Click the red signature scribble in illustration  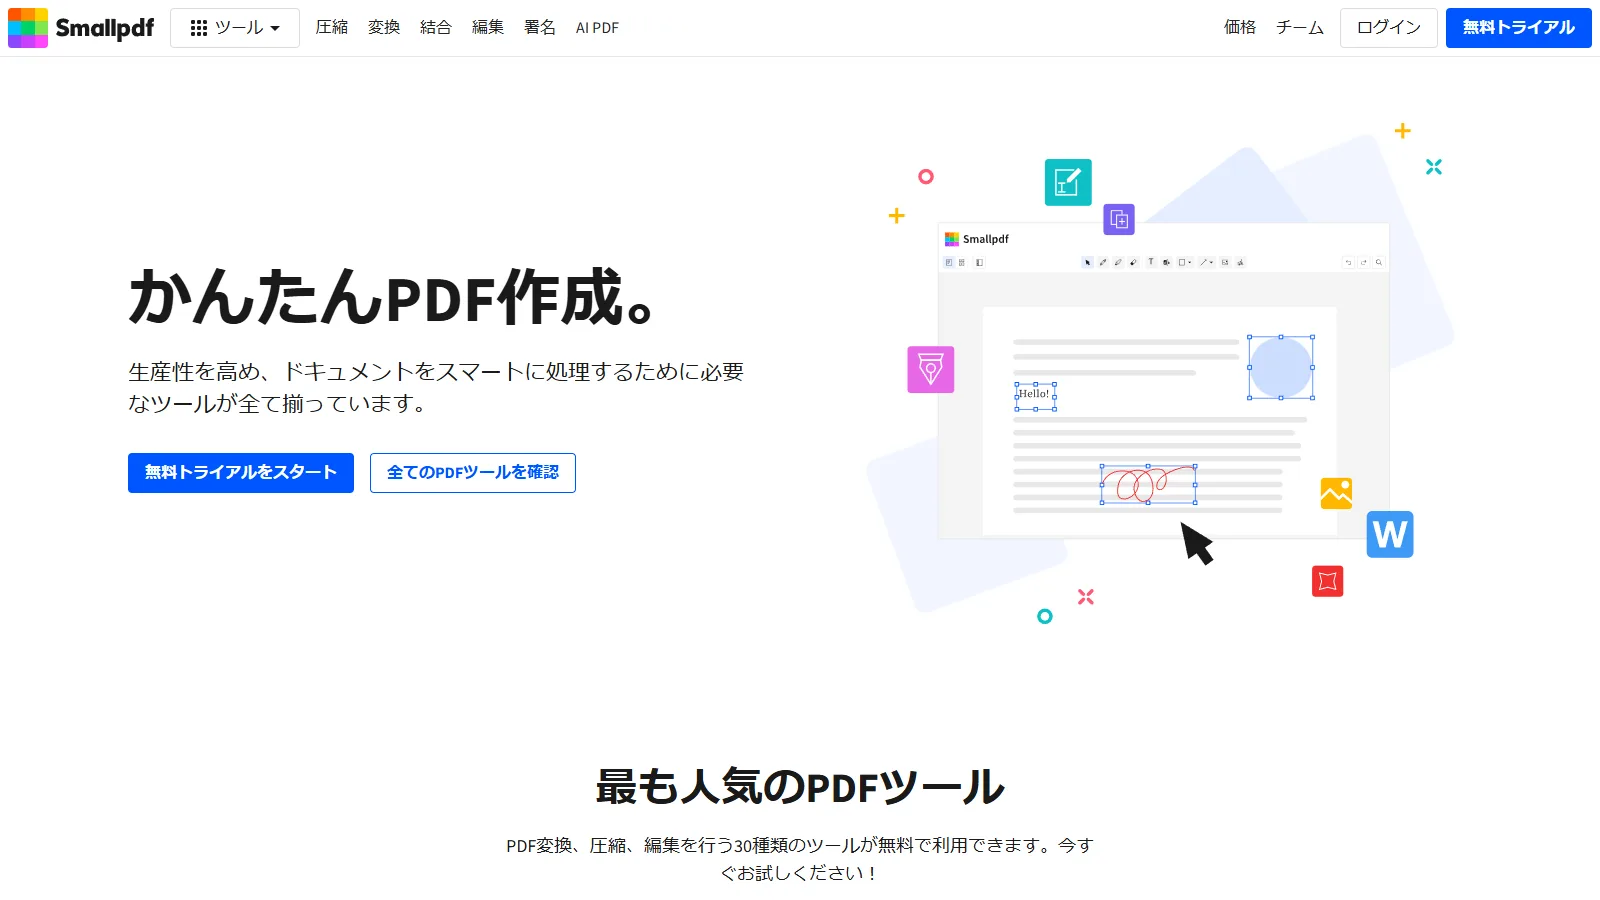1148,484
